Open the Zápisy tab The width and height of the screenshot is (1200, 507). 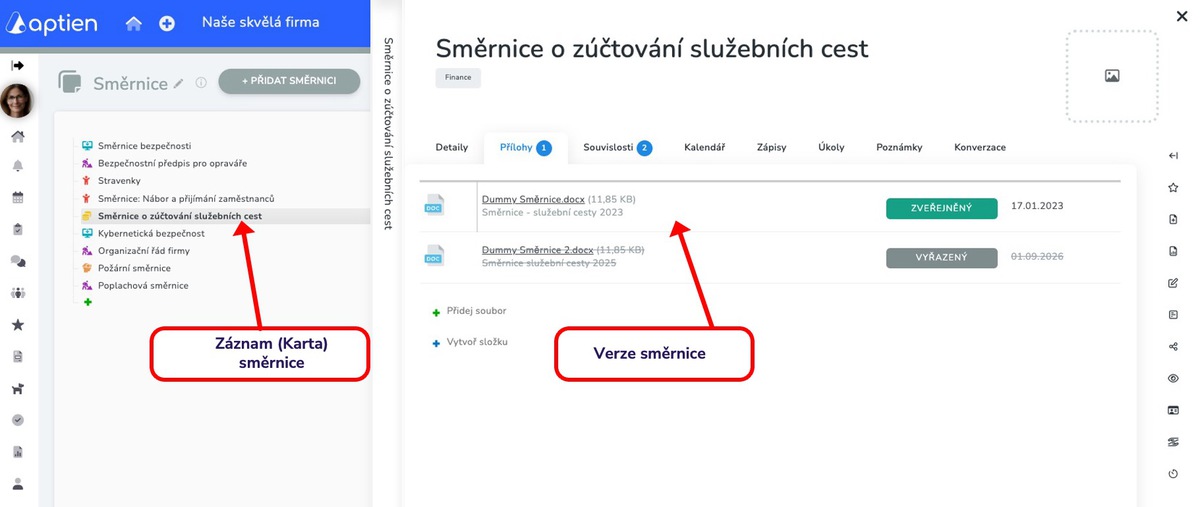pos(771,147)
